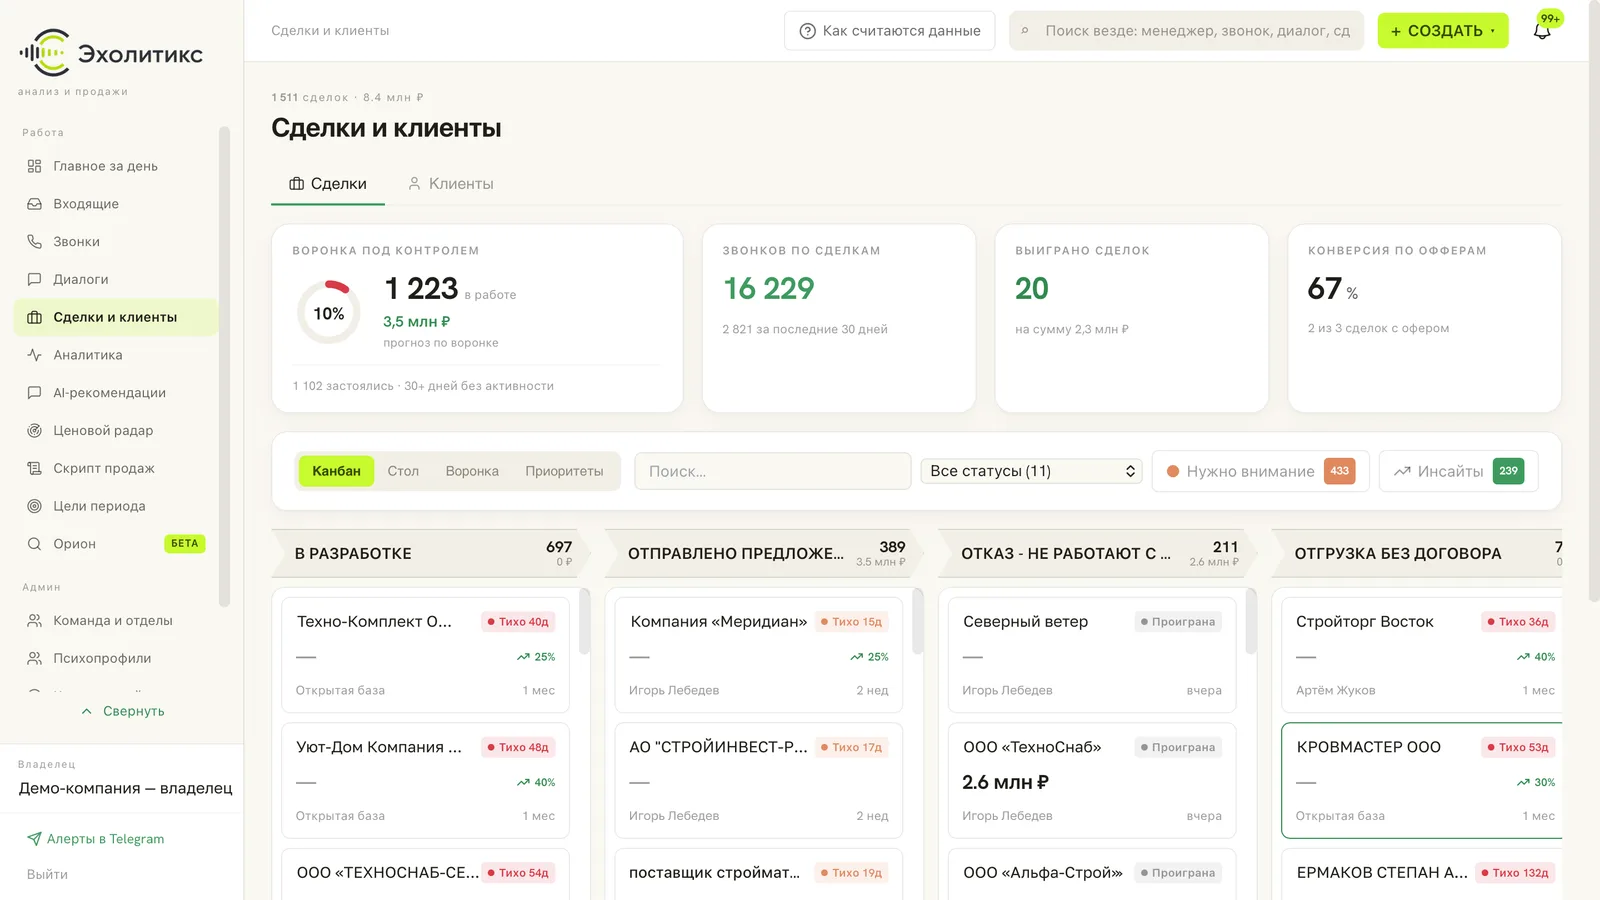Click the ОТГРУЗКА БЕЗ ДОГОВОРА column header

coord(1417,553)
